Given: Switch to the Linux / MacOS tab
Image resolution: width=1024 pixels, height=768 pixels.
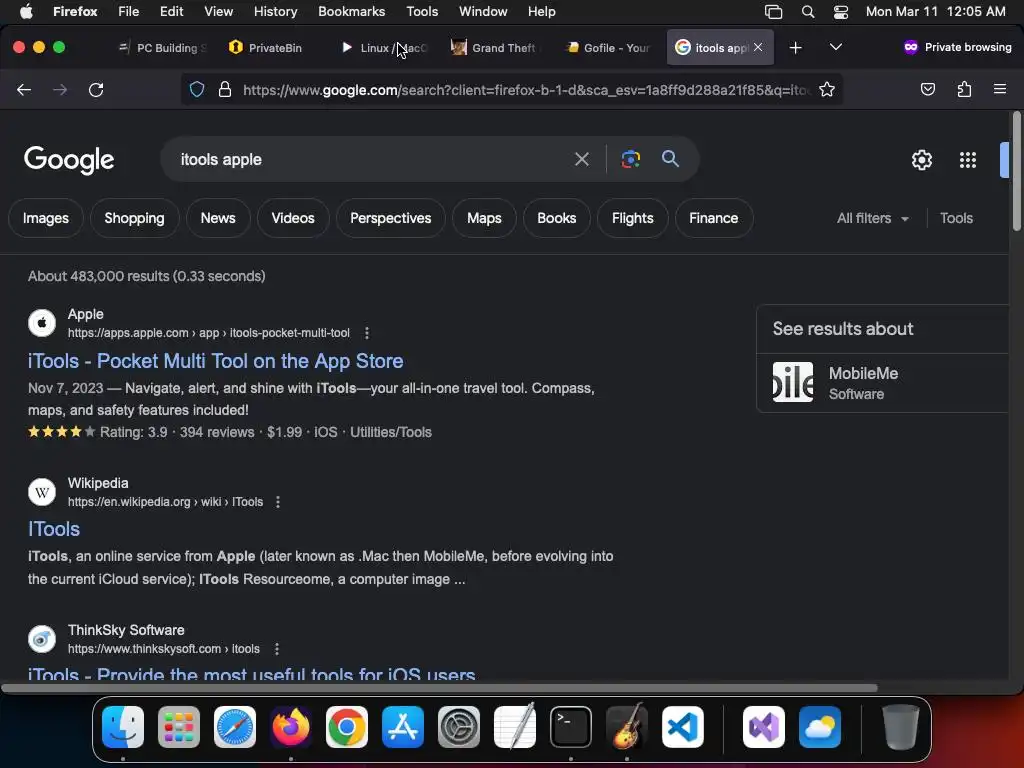Looking at the screenshot, I should 382,48.
